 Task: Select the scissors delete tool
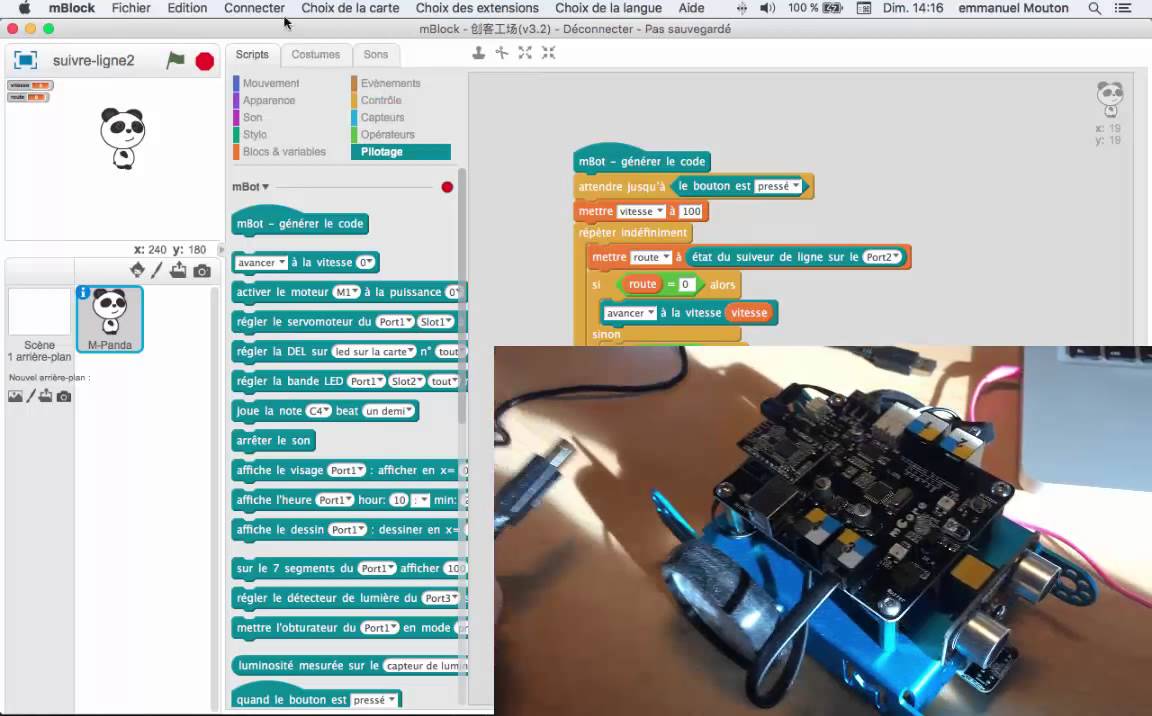(x=502, y=53)
